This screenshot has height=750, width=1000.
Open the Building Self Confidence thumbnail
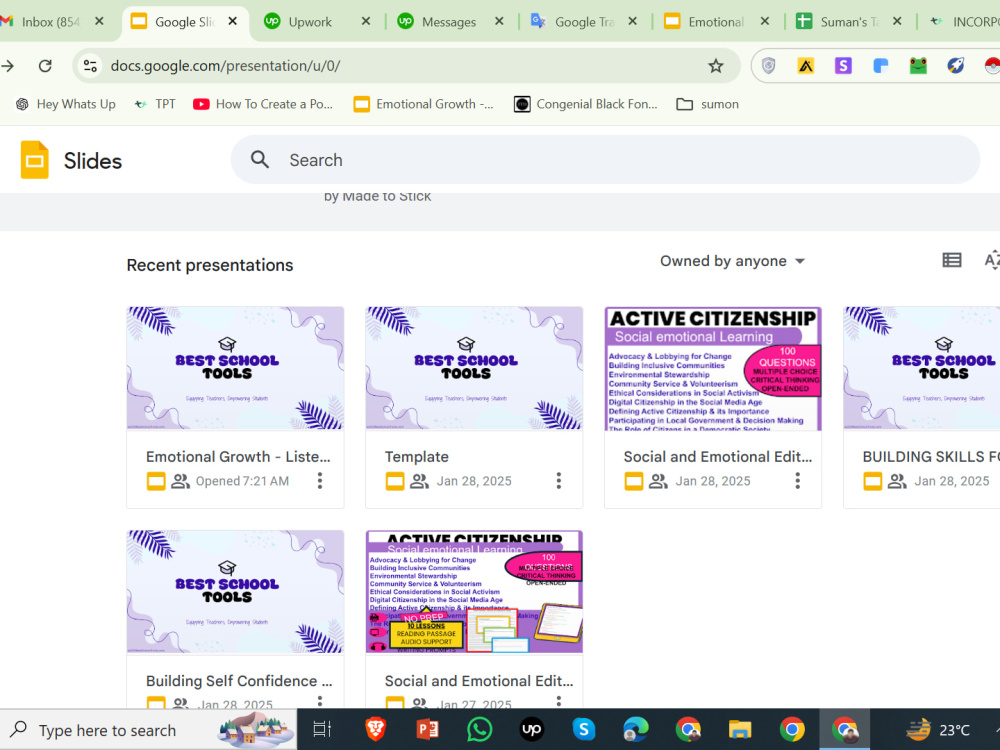click(x=235, y=591)
